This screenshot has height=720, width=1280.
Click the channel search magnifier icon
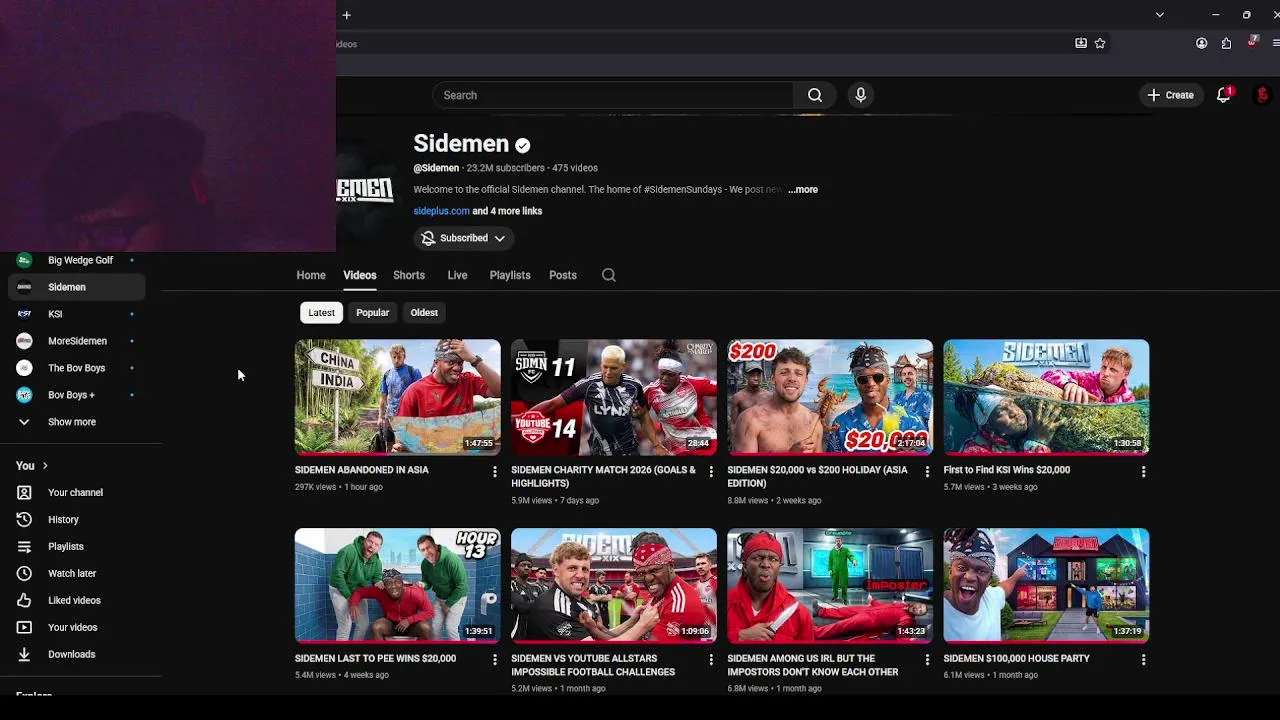pos(608,275)
